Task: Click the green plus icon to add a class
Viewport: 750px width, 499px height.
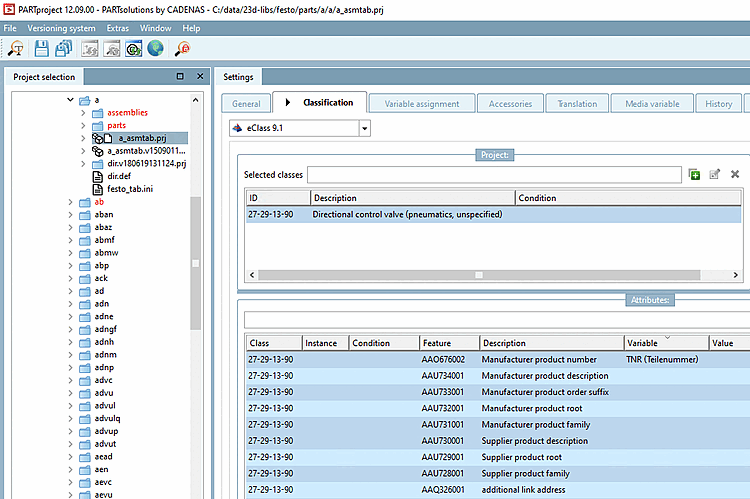Action: (694, 174)
